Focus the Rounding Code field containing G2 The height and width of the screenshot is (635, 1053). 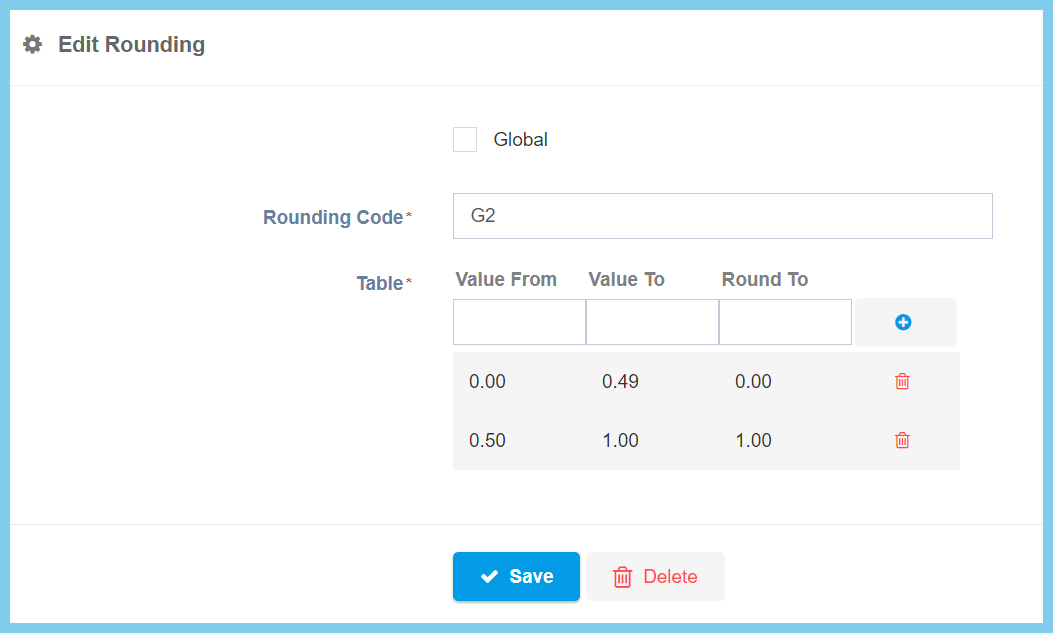click(x=722, y=216)
